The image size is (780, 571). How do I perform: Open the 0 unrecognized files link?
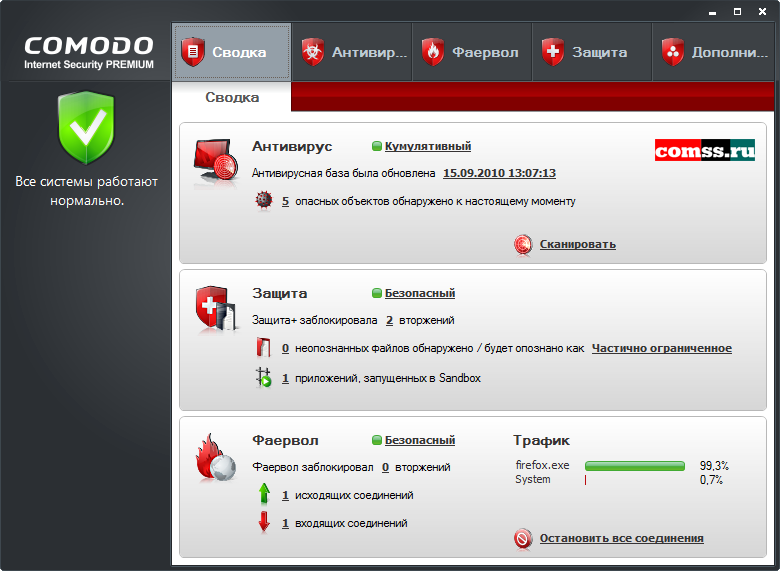[x=286, y=348]
